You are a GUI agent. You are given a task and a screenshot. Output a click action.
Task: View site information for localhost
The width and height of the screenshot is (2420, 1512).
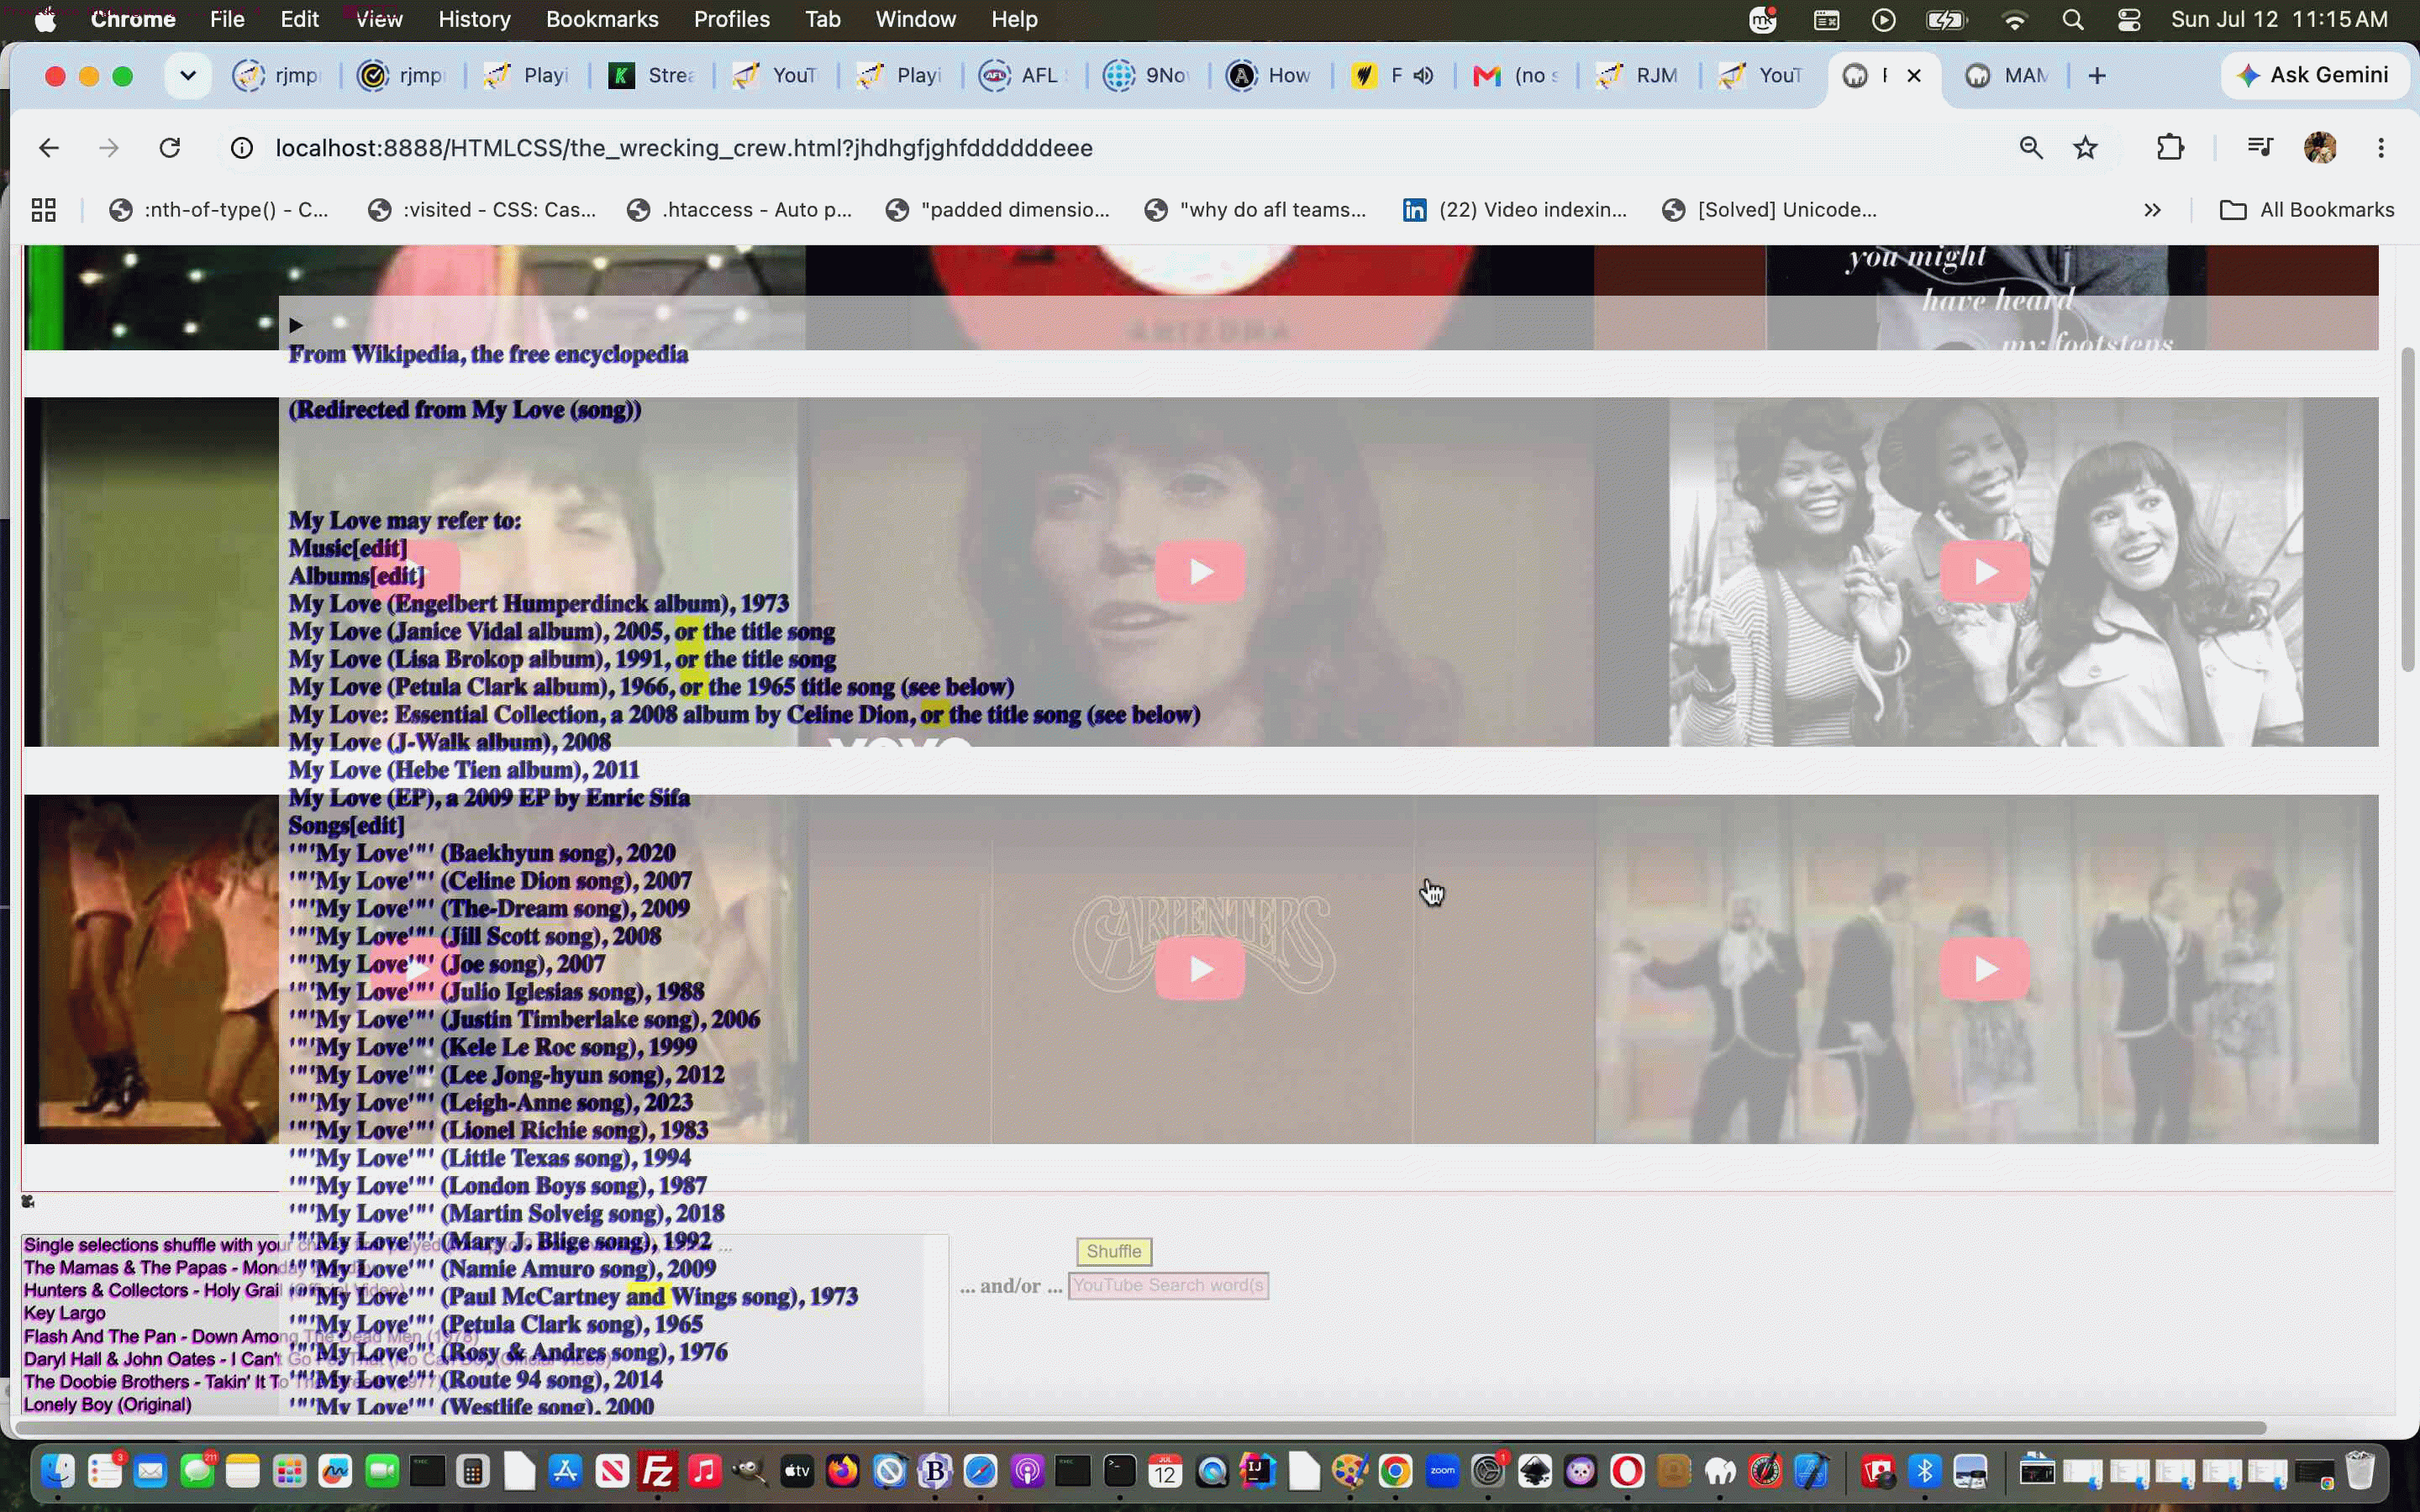(241, 148)
